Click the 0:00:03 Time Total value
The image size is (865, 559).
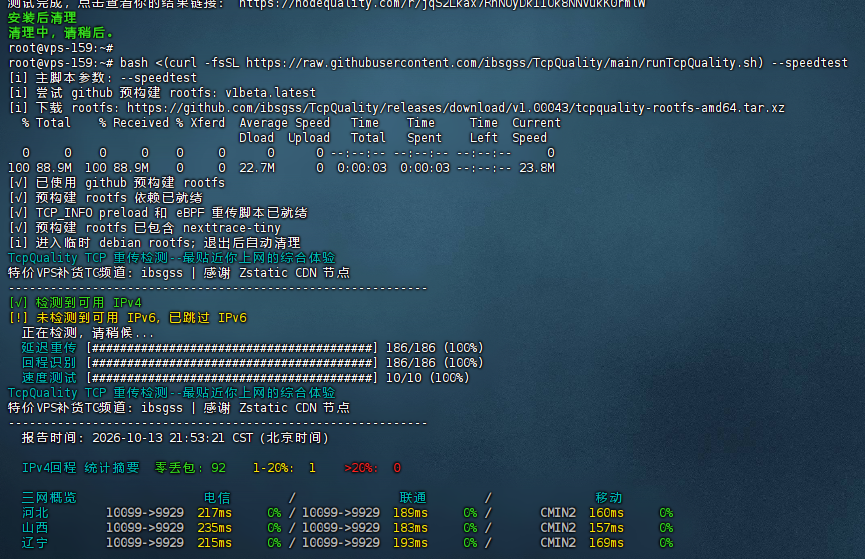click(362, 168)
